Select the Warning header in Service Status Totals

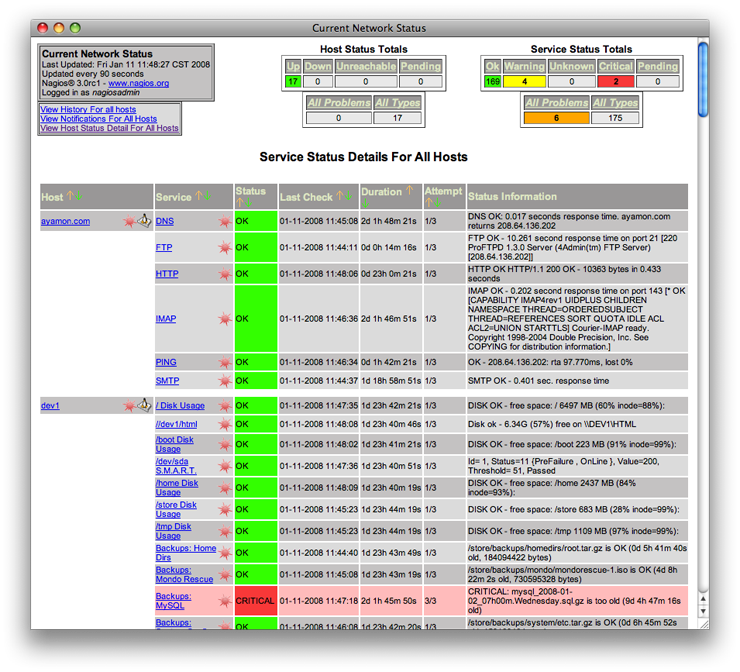[x=524, y=67]
